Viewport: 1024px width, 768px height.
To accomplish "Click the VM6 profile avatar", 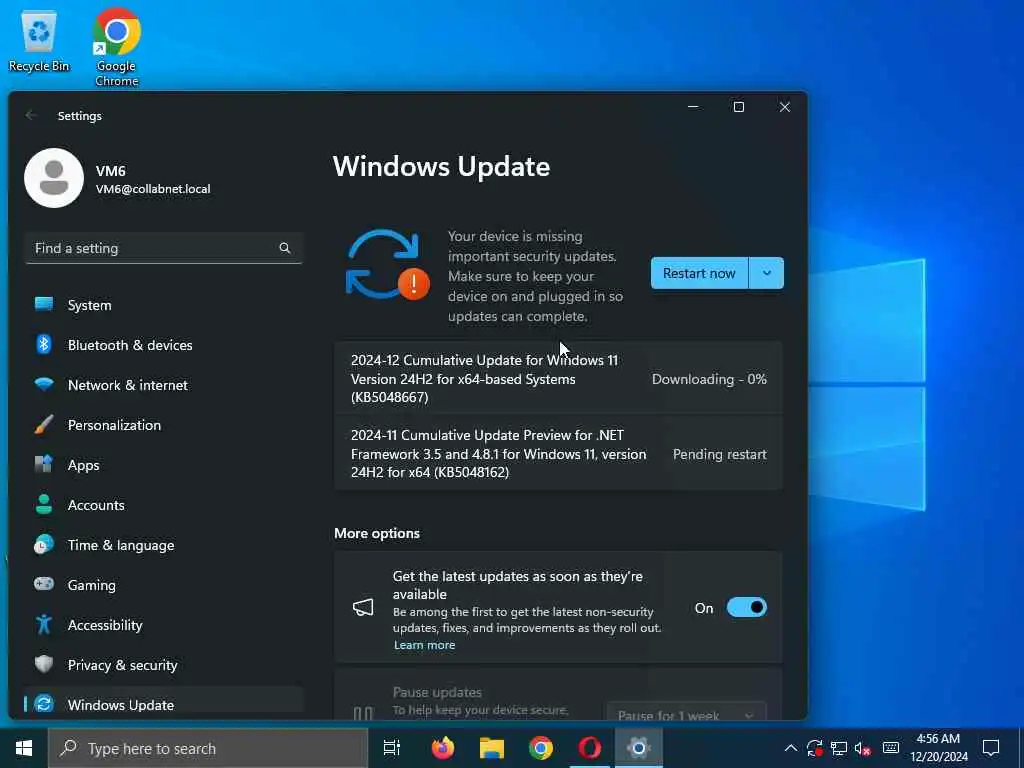I will [x=54, y=178].
